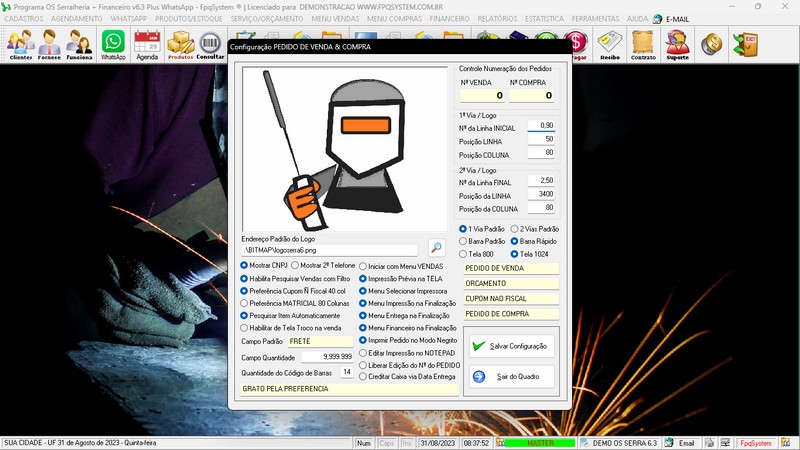
Task: Click the Suporte icon
Action: coord(677,45)
